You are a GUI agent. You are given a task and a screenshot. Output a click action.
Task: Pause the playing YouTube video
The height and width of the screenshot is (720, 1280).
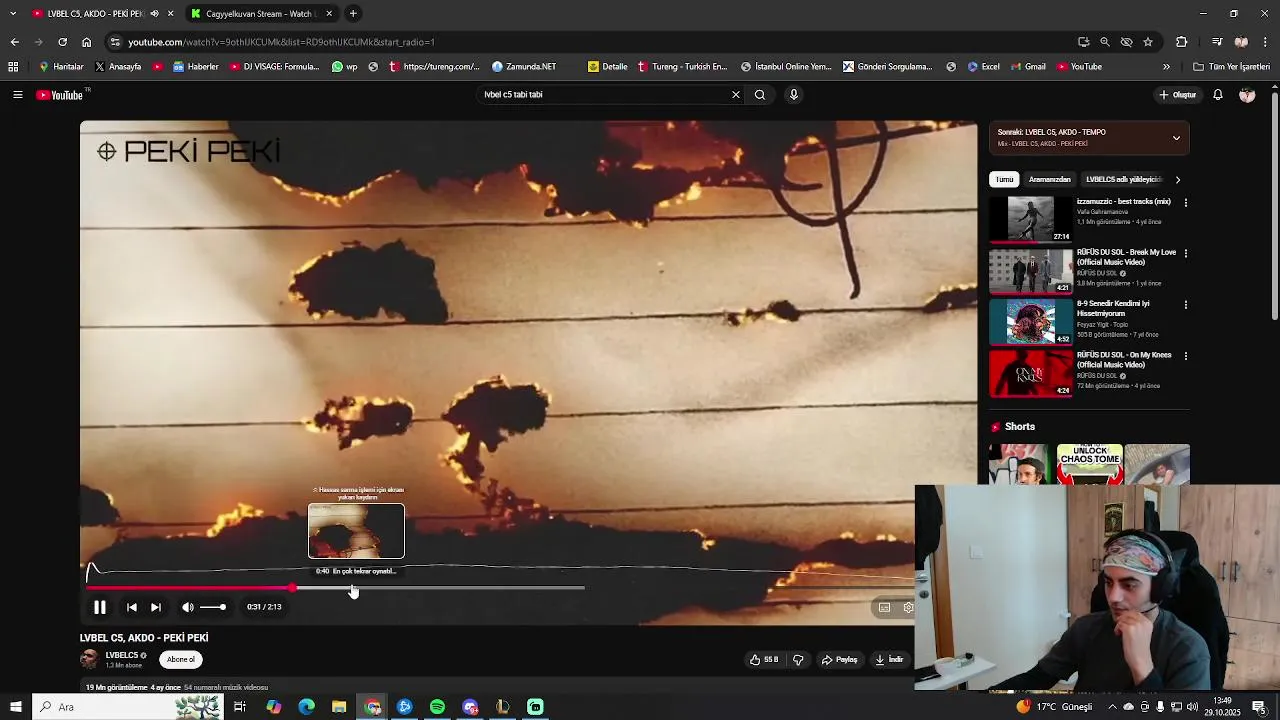pyautogui.click(x=100, y=607)
